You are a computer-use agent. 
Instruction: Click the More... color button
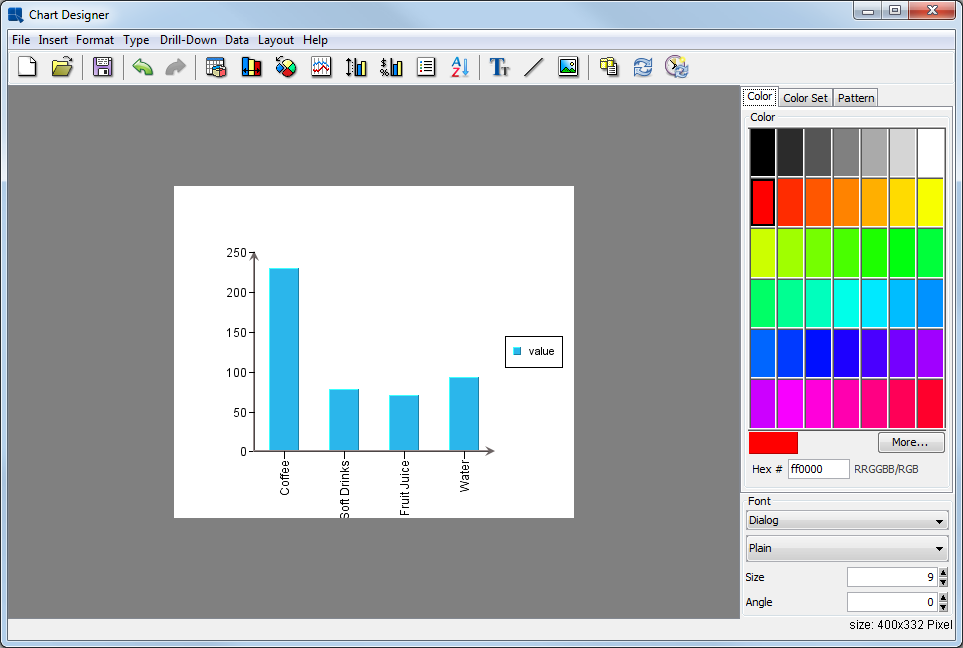(911, 442)
